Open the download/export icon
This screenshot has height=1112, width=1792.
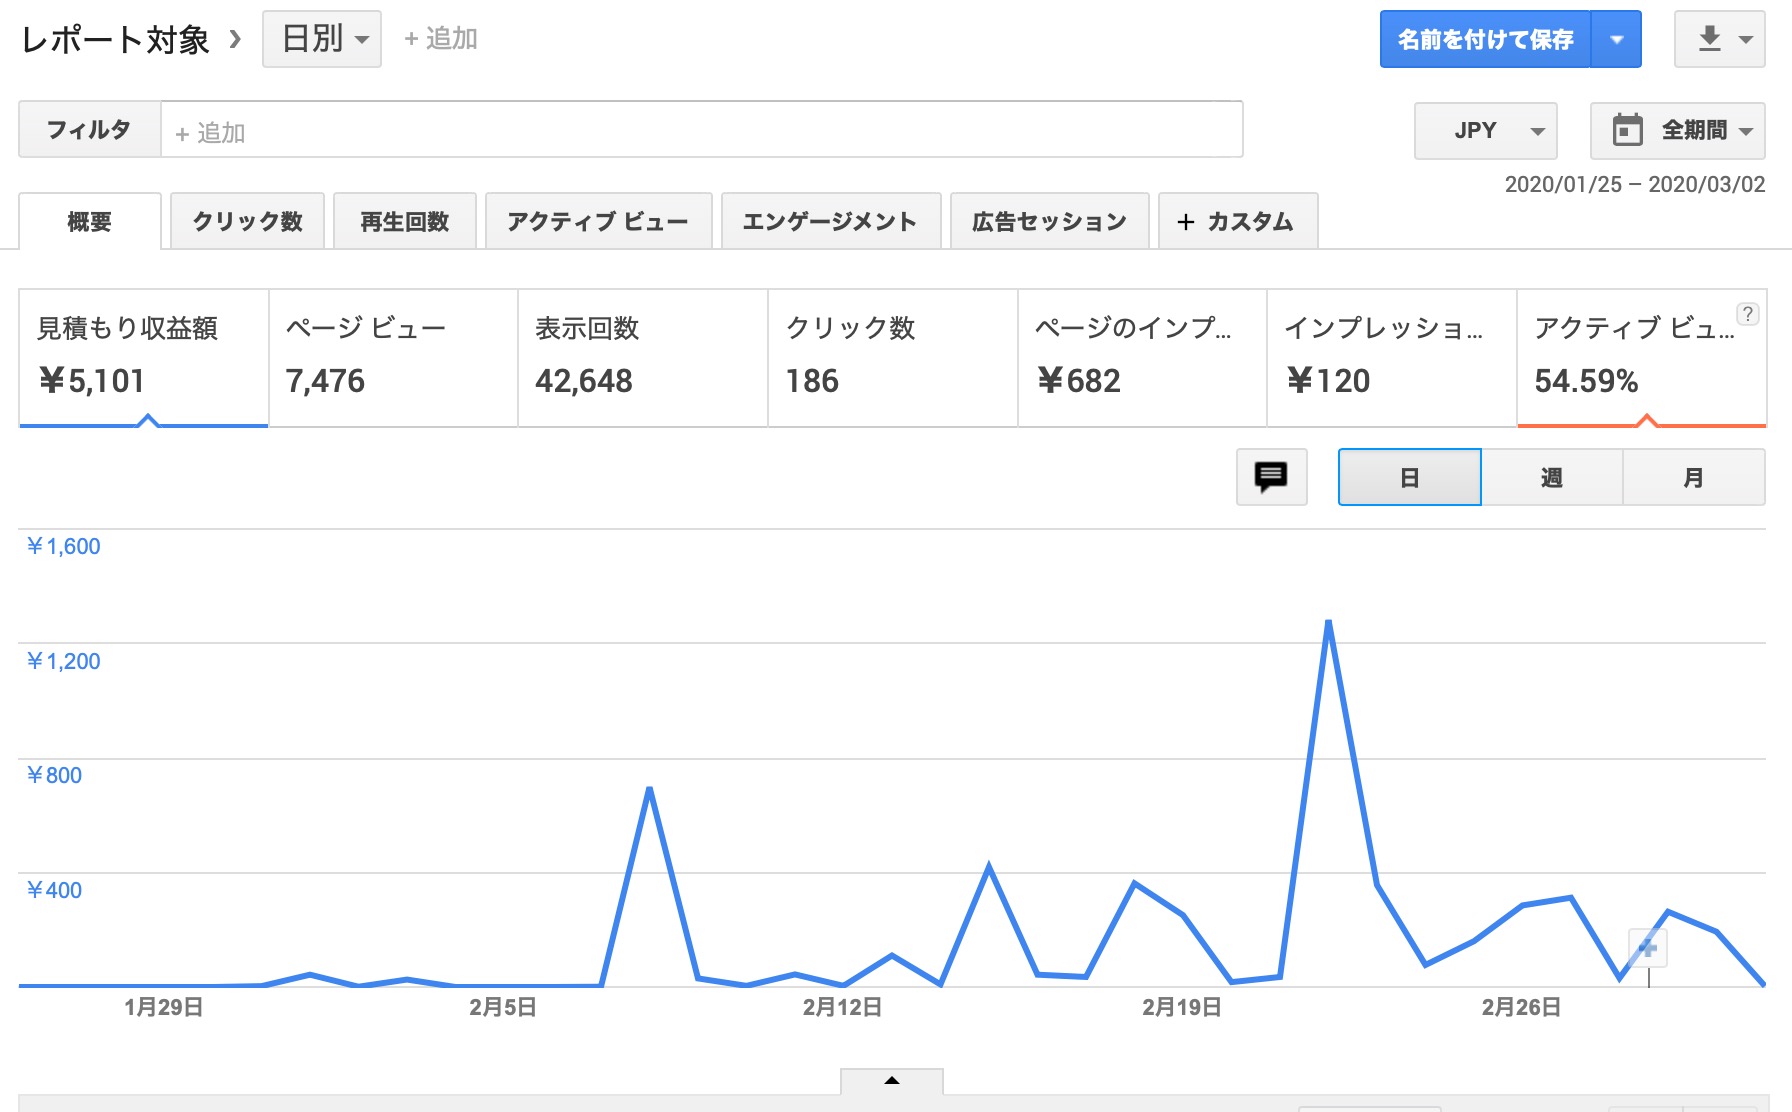pos(1711,38)
